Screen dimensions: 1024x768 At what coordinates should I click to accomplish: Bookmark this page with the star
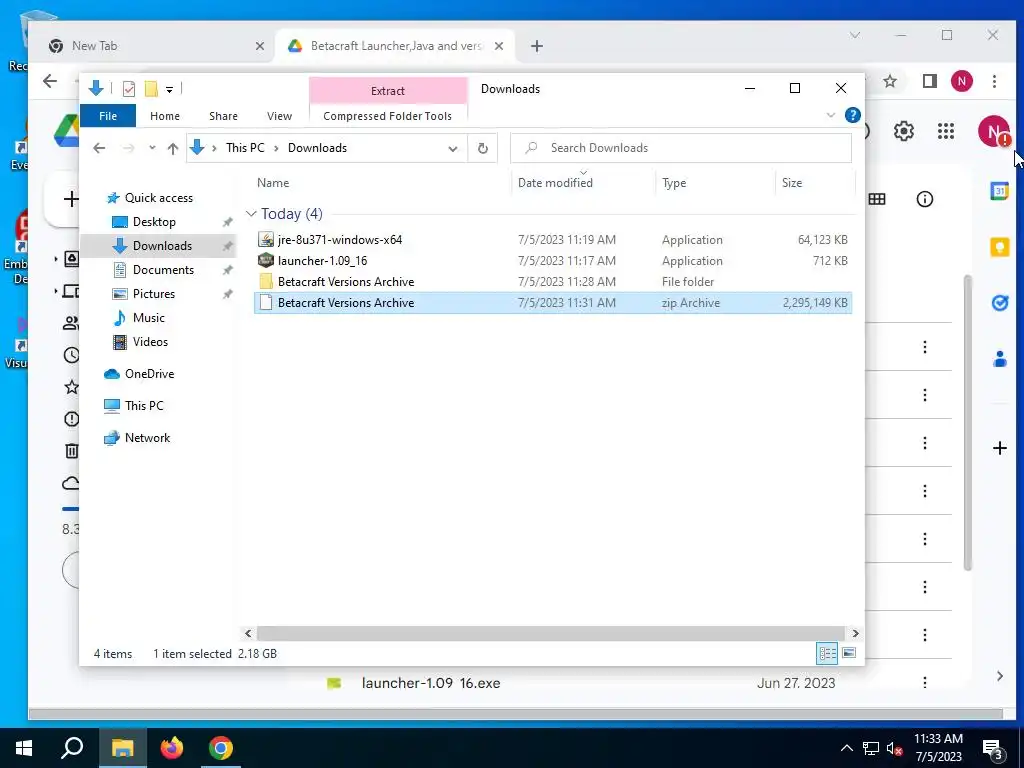[x=889, y=81]
